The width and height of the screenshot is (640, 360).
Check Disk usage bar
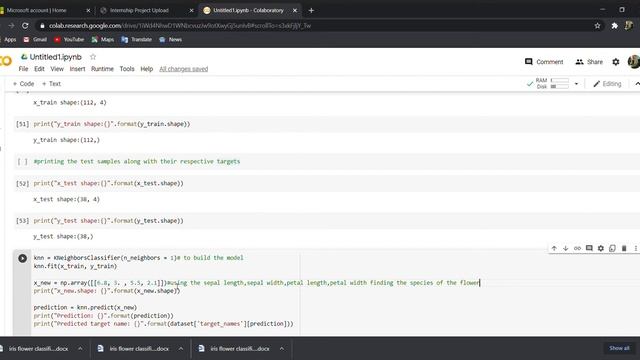point(560,87)
